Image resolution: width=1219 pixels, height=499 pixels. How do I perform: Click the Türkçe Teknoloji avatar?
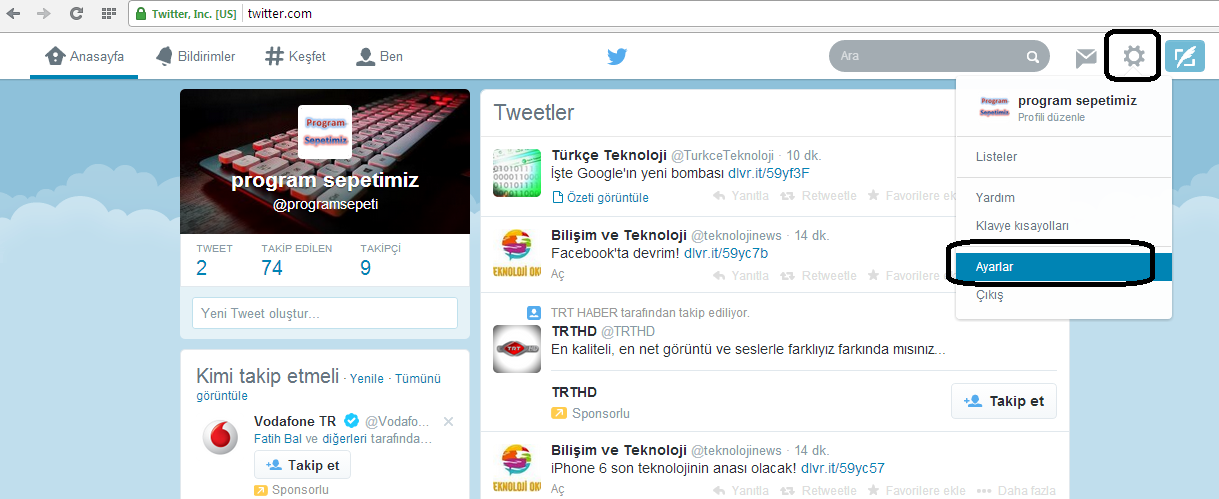pos(517,171)
